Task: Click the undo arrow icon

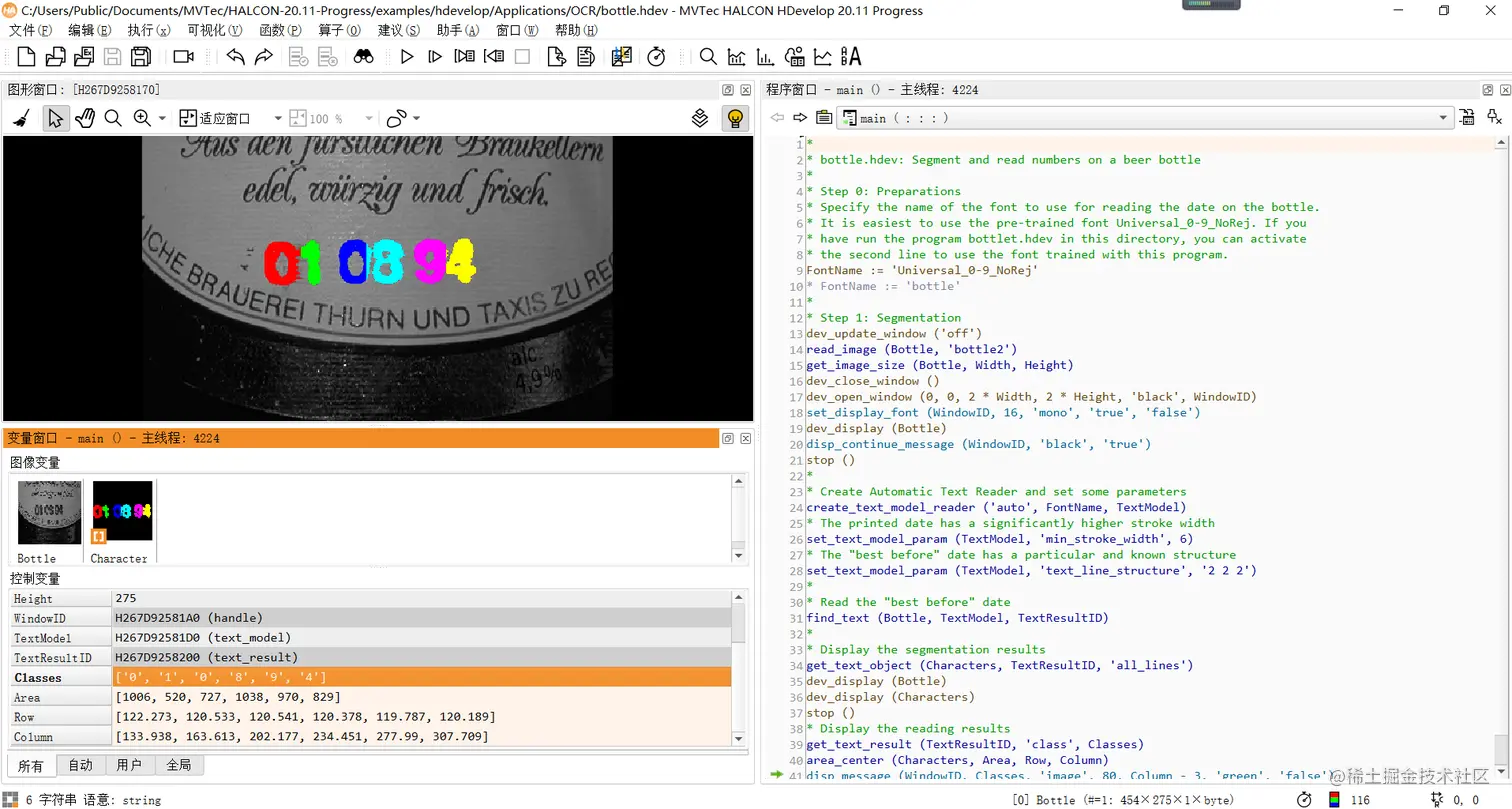Action: pyautogui.click(x=236, y=57)
